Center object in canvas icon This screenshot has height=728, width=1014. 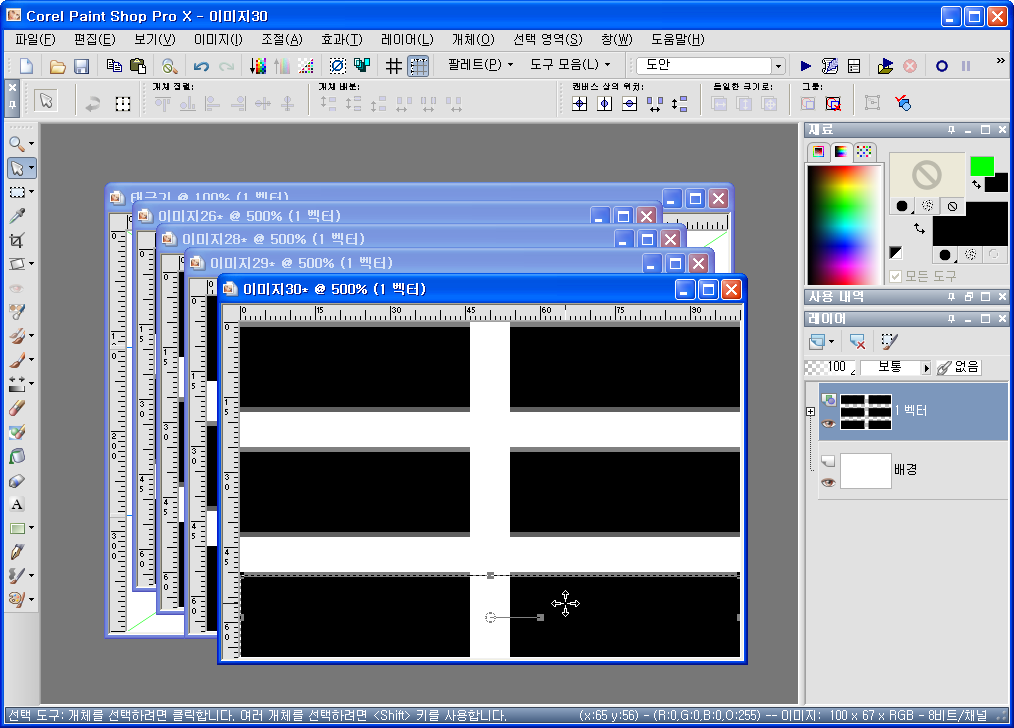coord(579,104)
